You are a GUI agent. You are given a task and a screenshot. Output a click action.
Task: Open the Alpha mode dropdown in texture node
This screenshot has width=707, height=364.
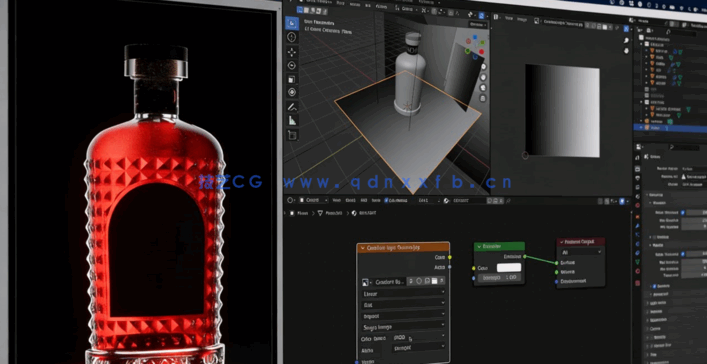point(418,348)
